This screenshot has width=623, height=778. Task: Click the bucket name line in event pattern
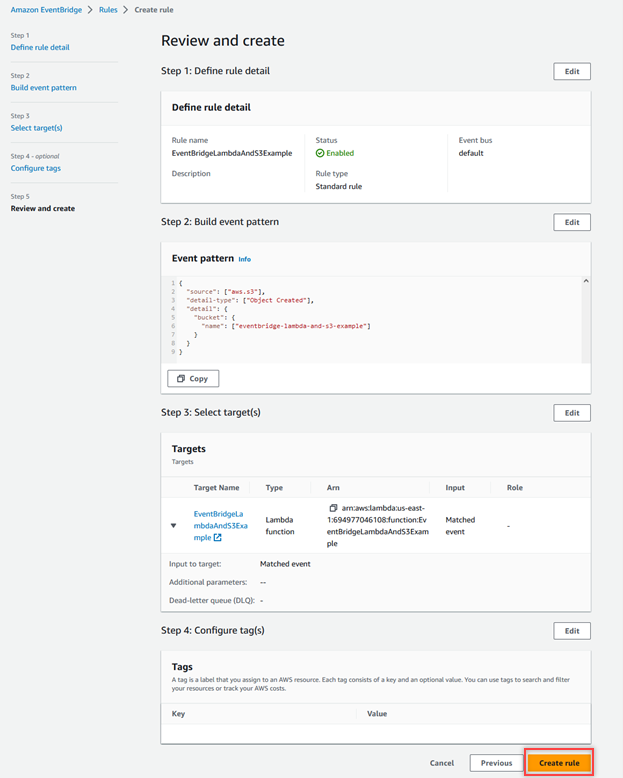pos(286,326)
